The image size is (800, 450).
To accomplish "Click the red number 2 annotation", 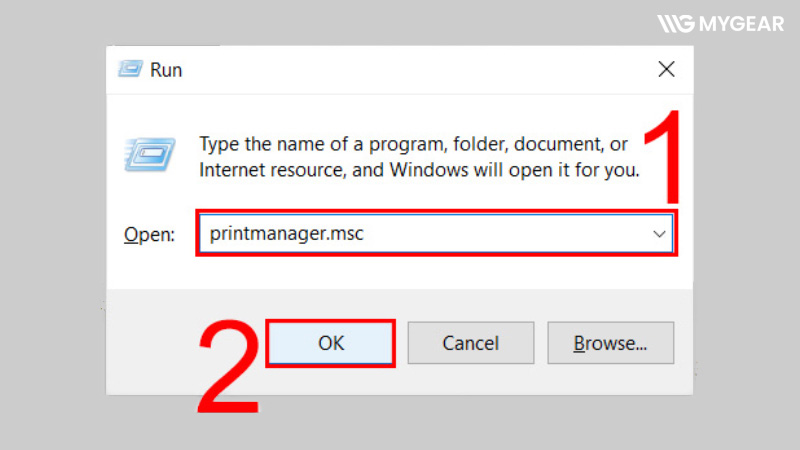I will [x=228, y=368].
